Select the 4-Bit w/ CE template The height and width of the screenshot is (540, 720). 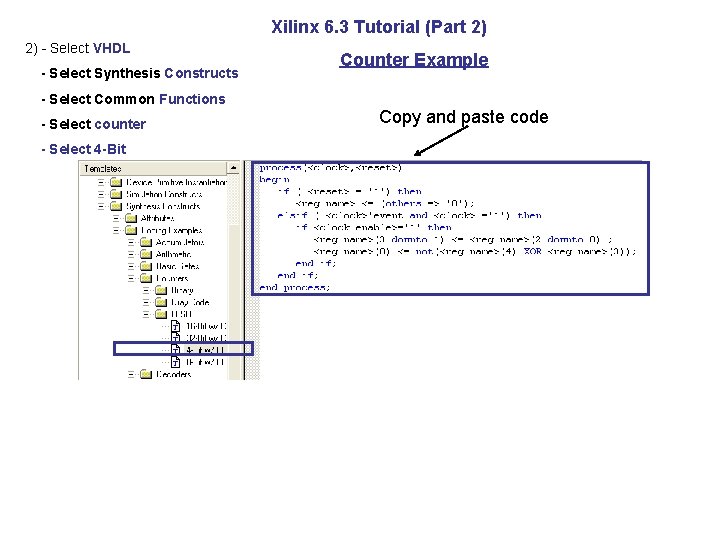pyautogui.click(x=205, y=350)
